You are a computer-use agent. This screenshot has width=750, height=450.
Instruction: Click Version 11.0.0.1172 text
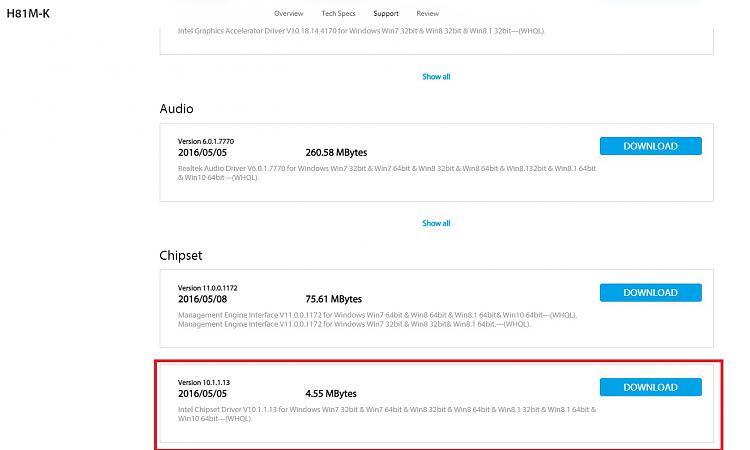[x=208, y=288]
